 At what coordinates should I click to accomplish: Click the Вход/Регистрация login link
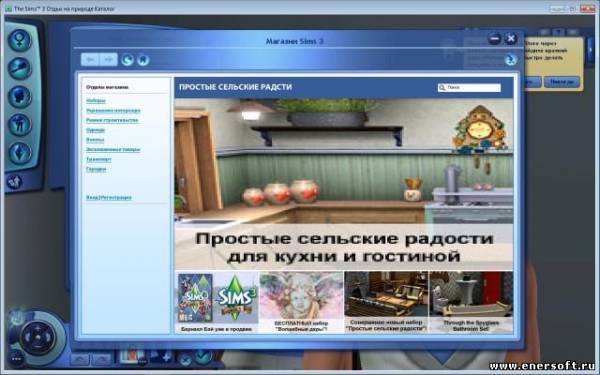[x=109, y=197]
